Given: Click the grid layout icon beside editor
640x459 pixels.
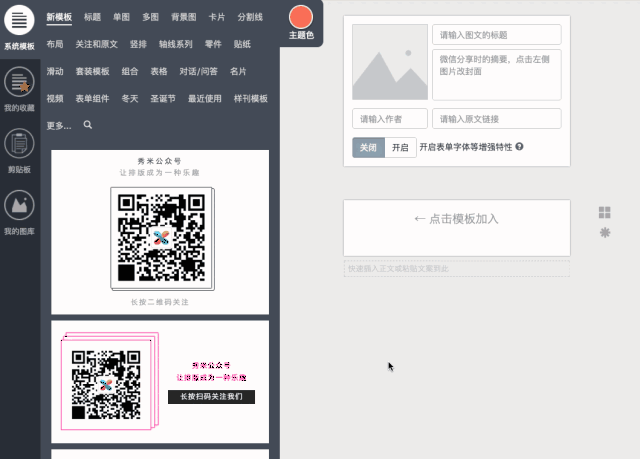Looking at the screenshot, I should pos(604,213).
